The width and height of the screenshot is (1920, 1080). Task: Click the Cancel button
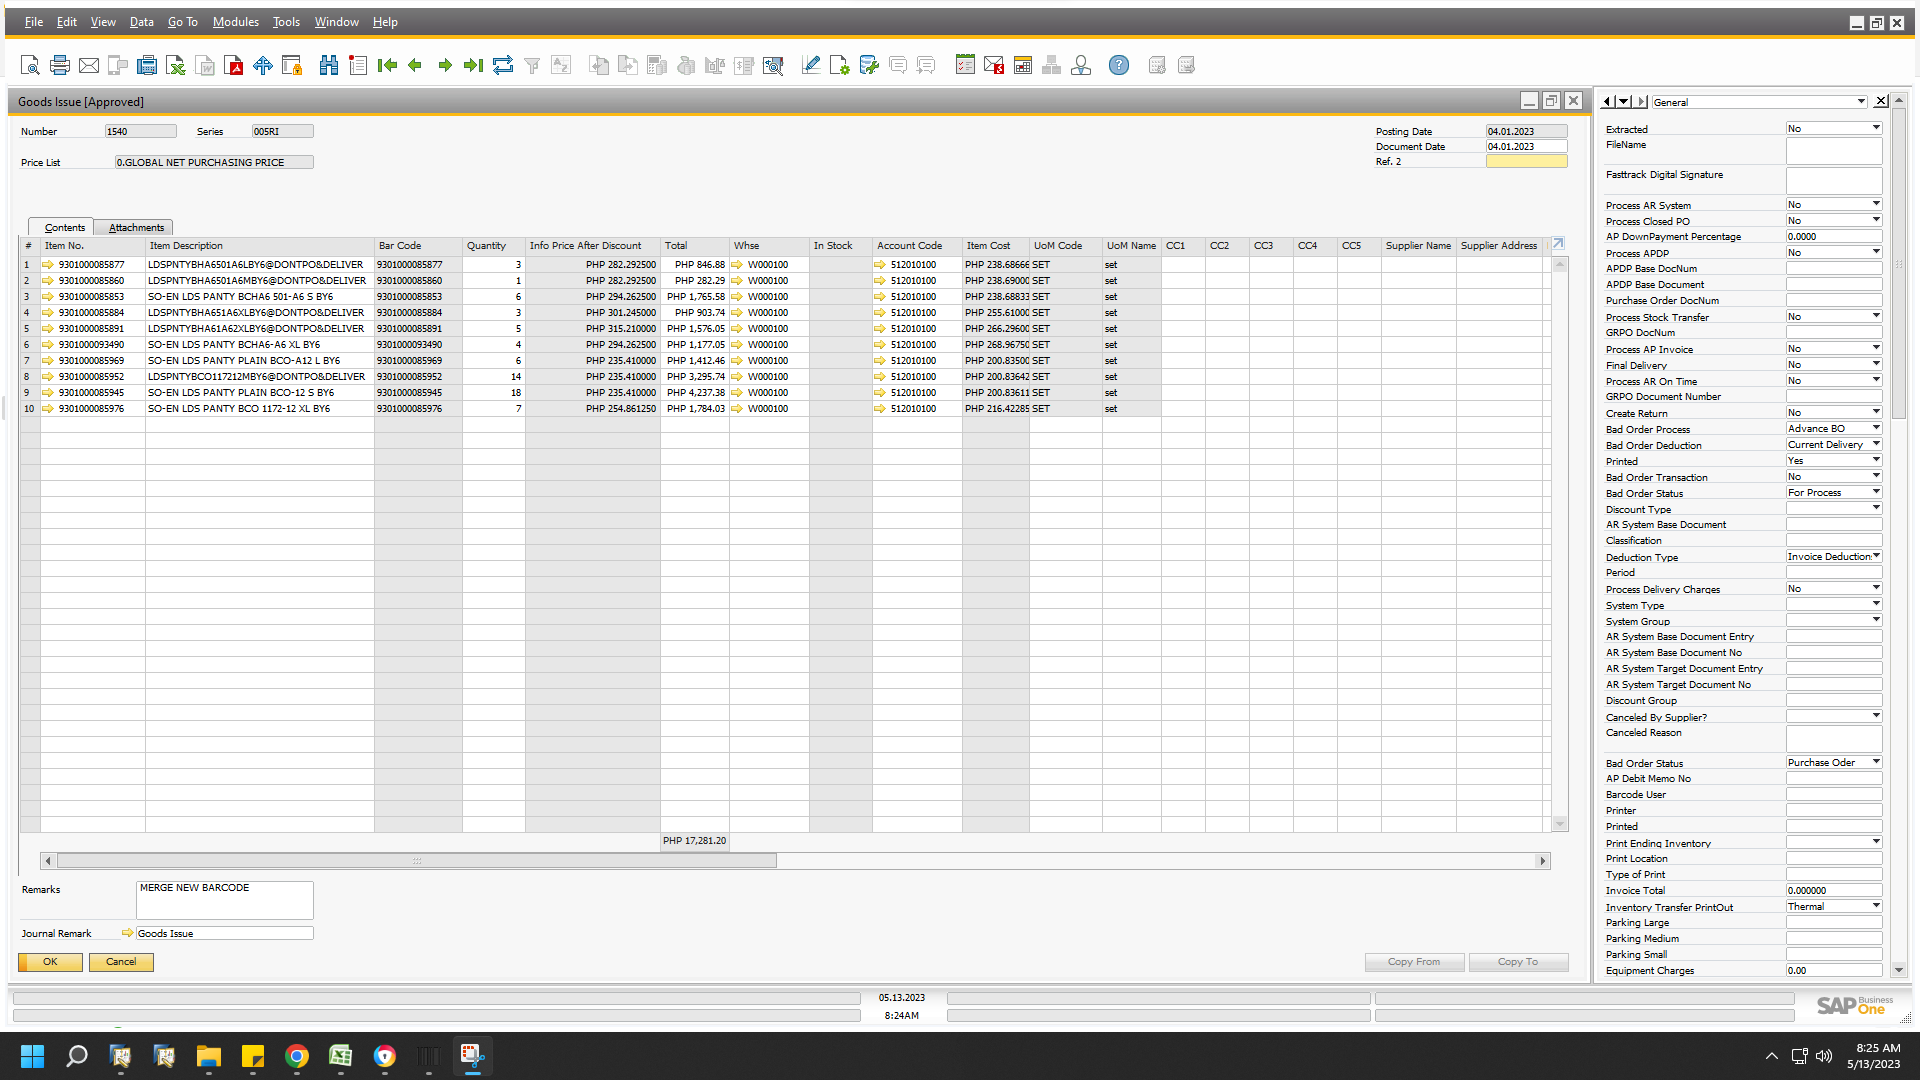click(121, 962)
